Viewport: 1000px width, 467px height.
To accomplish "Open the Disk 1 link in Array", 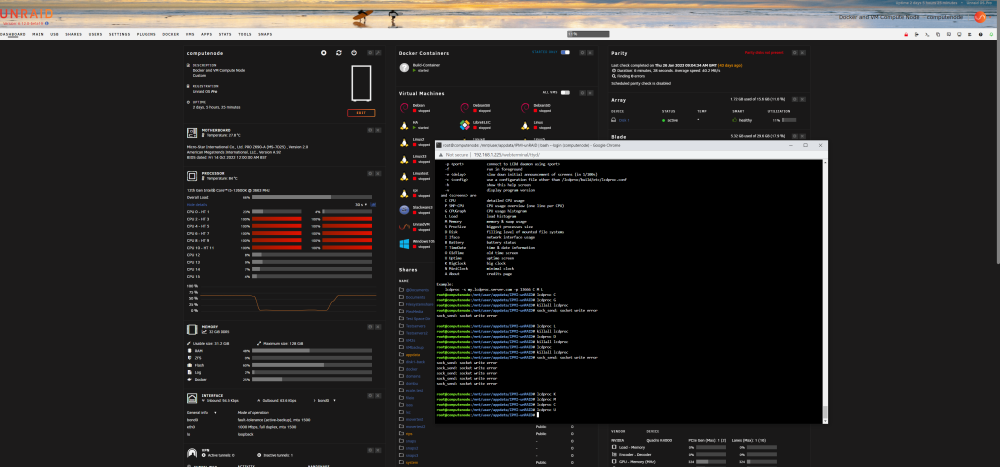I will click(622, 120).
